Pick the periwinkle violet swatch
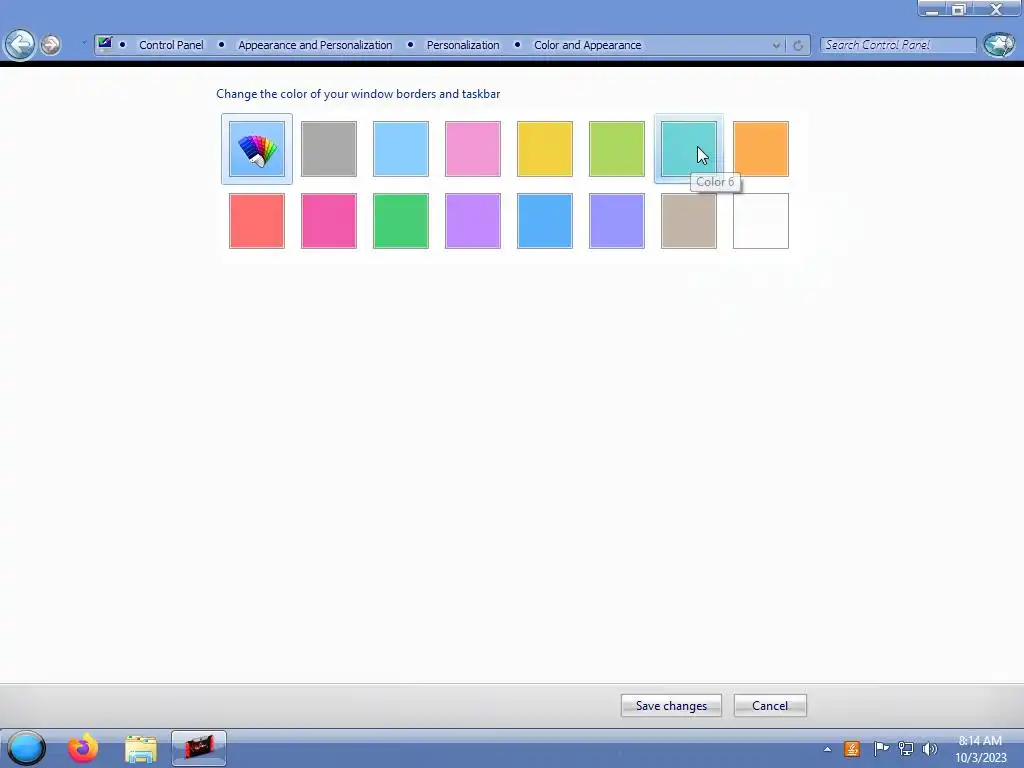Viewport: 1024px width, 768px height. point(616,221)
